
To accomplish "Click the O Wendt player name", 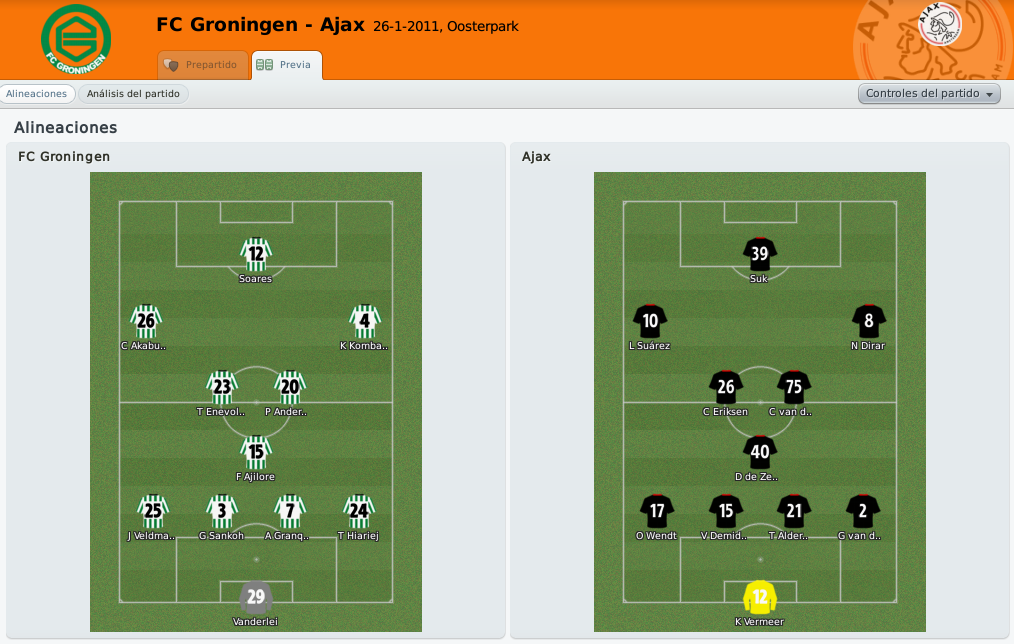I will (656, 536).
